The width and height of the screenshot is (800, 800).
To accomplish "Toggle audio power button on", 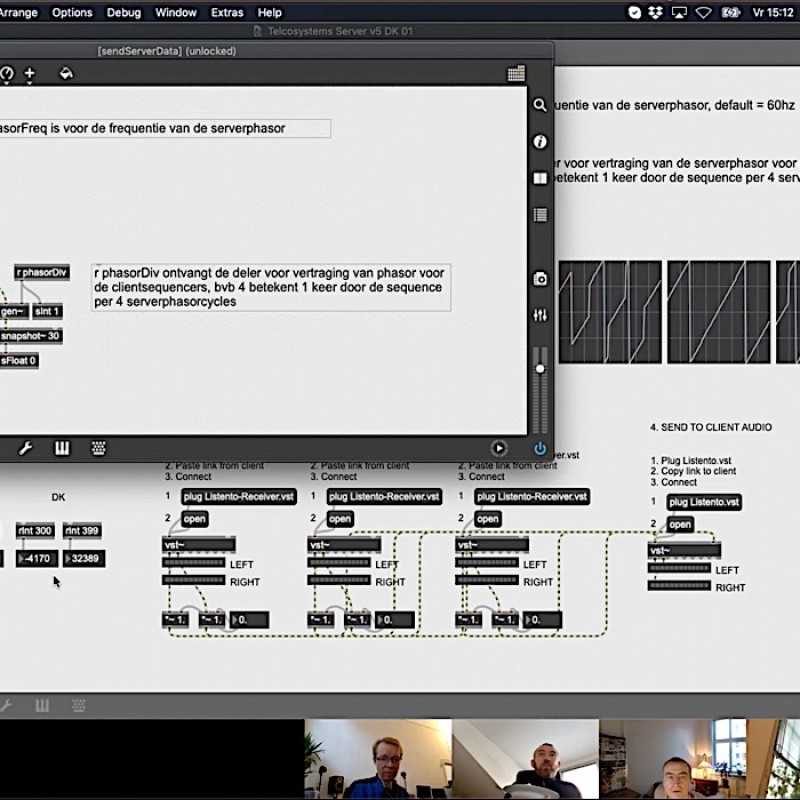I will (x=540, y=449).
